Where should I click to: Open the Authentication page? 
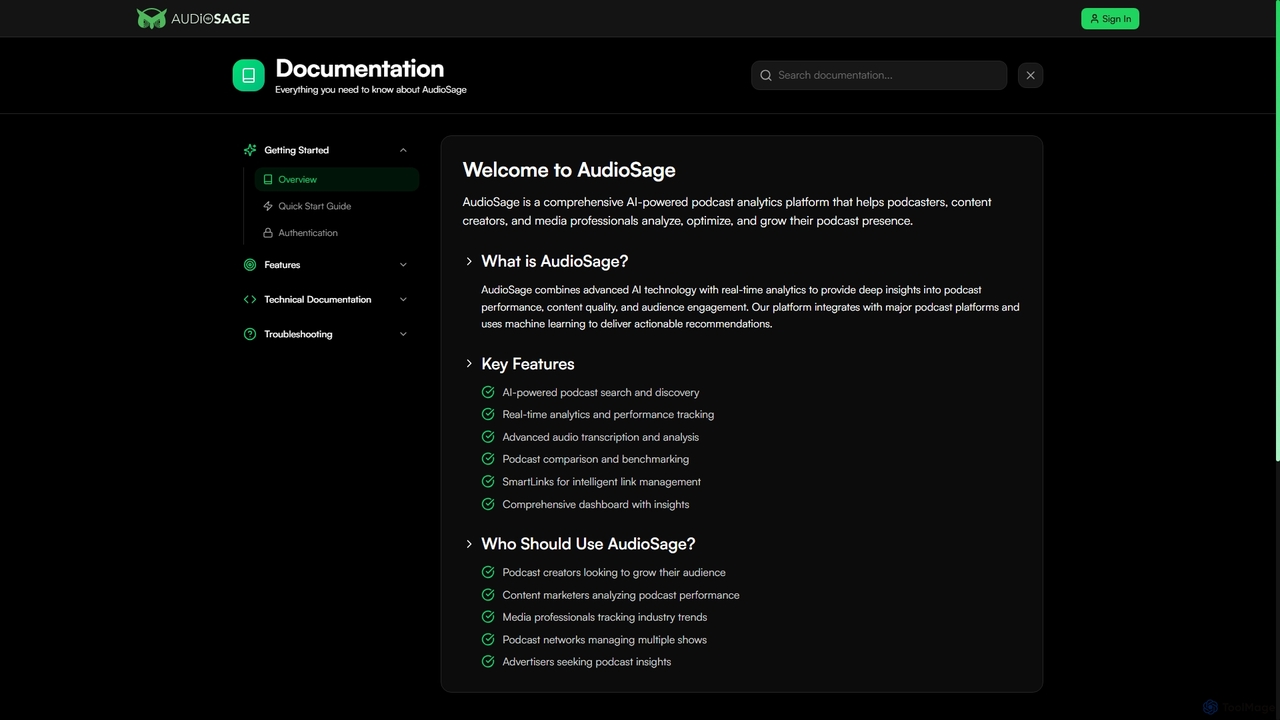[x=337, y=233]
